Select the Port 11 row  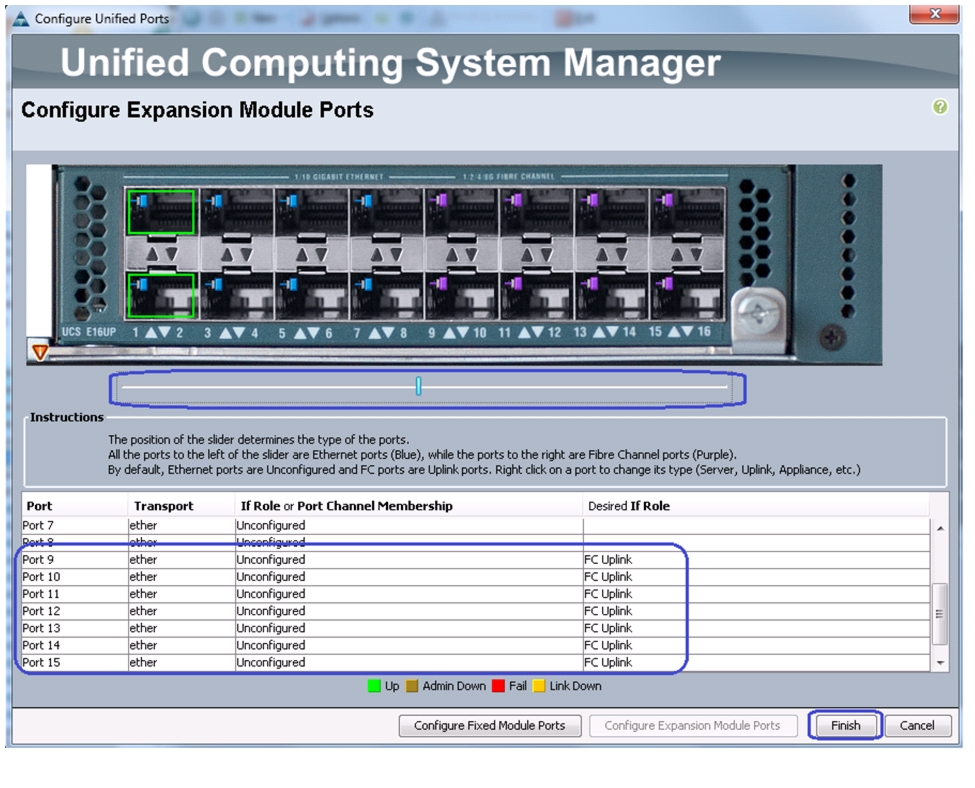tap(476, 594)
